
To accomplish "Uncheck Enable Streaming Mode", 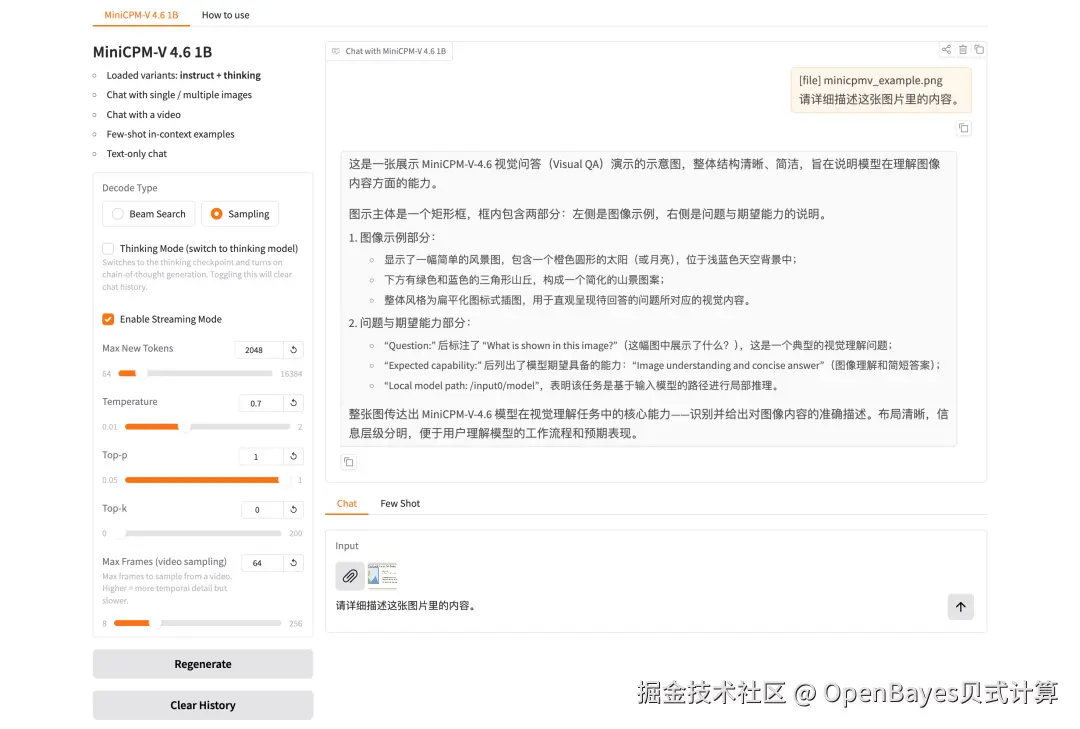I will point(108,319).
